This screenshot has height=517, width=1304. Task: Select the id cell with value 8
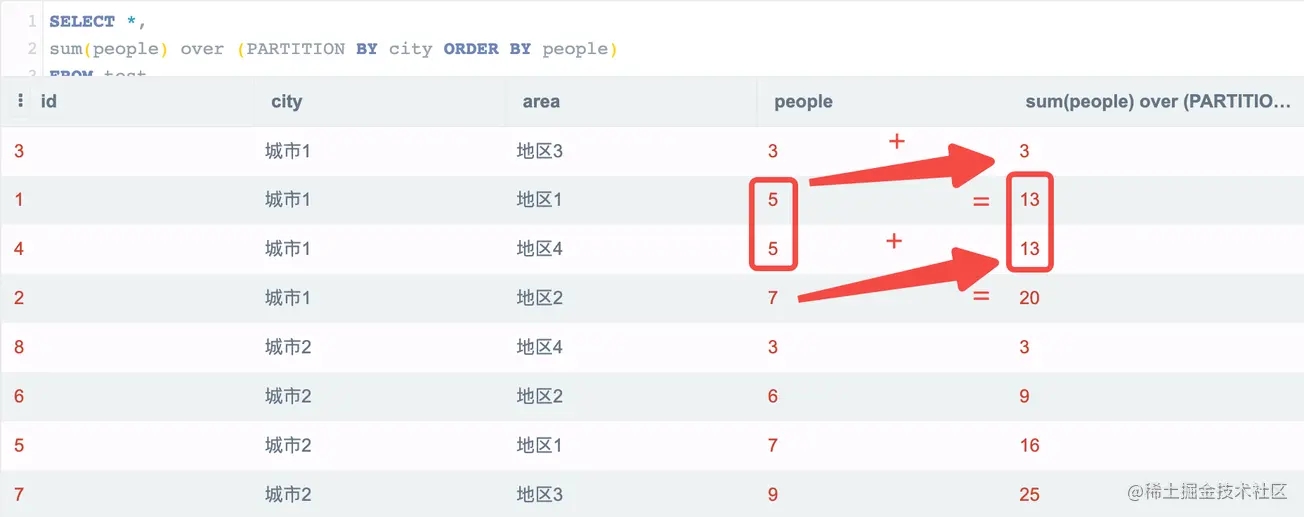click(x=19, y=347)
